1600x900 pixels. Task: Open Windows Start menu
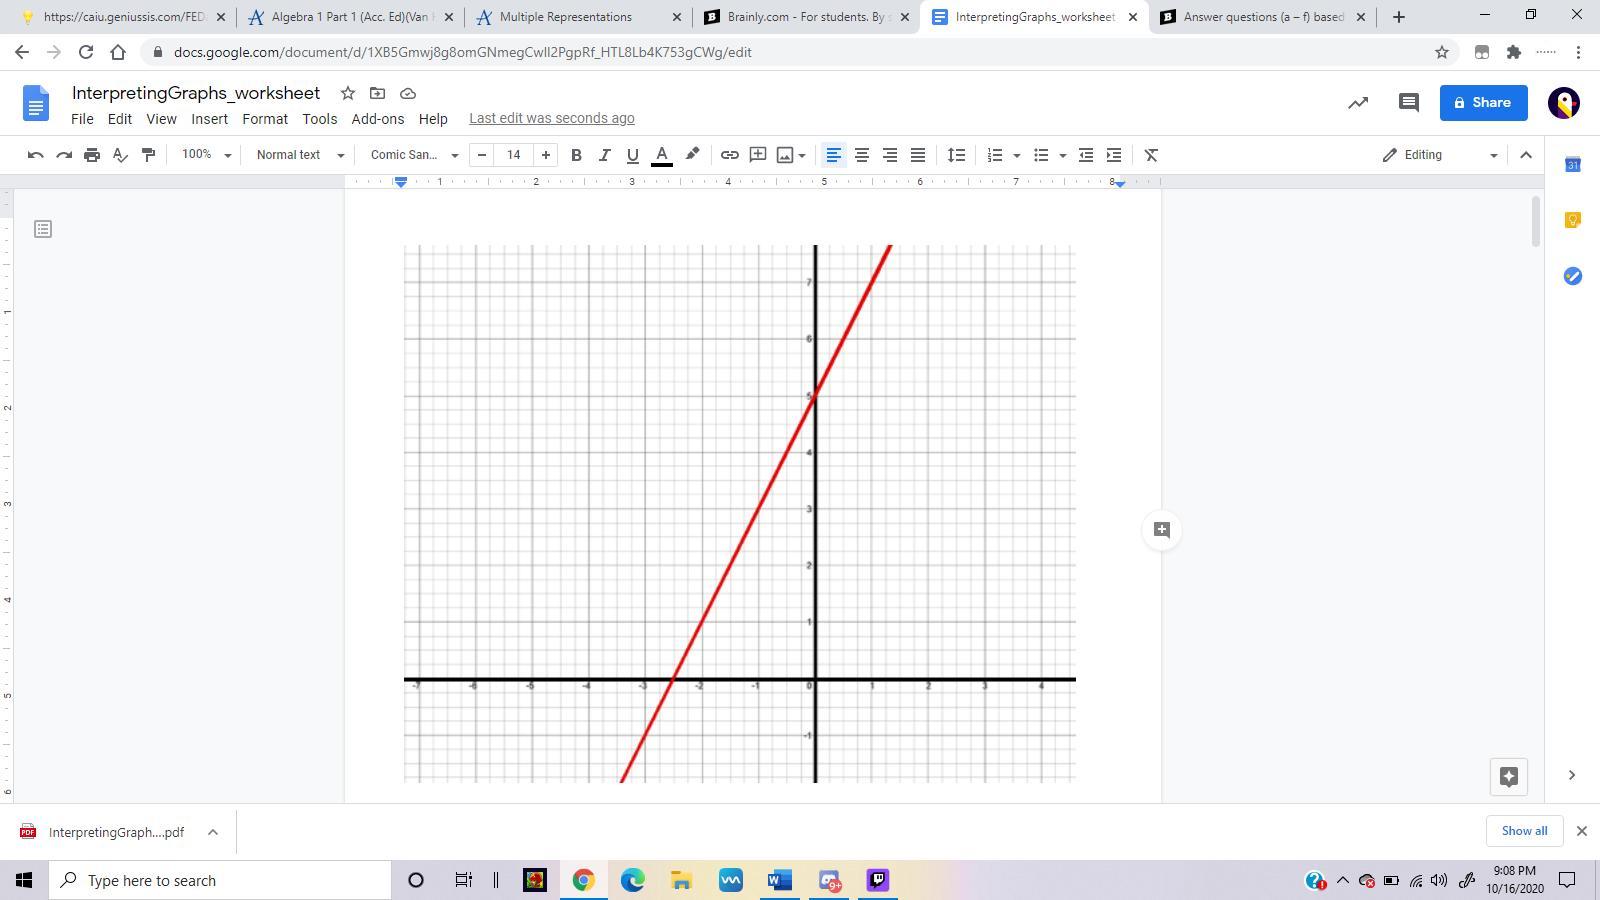click(24, 880)
